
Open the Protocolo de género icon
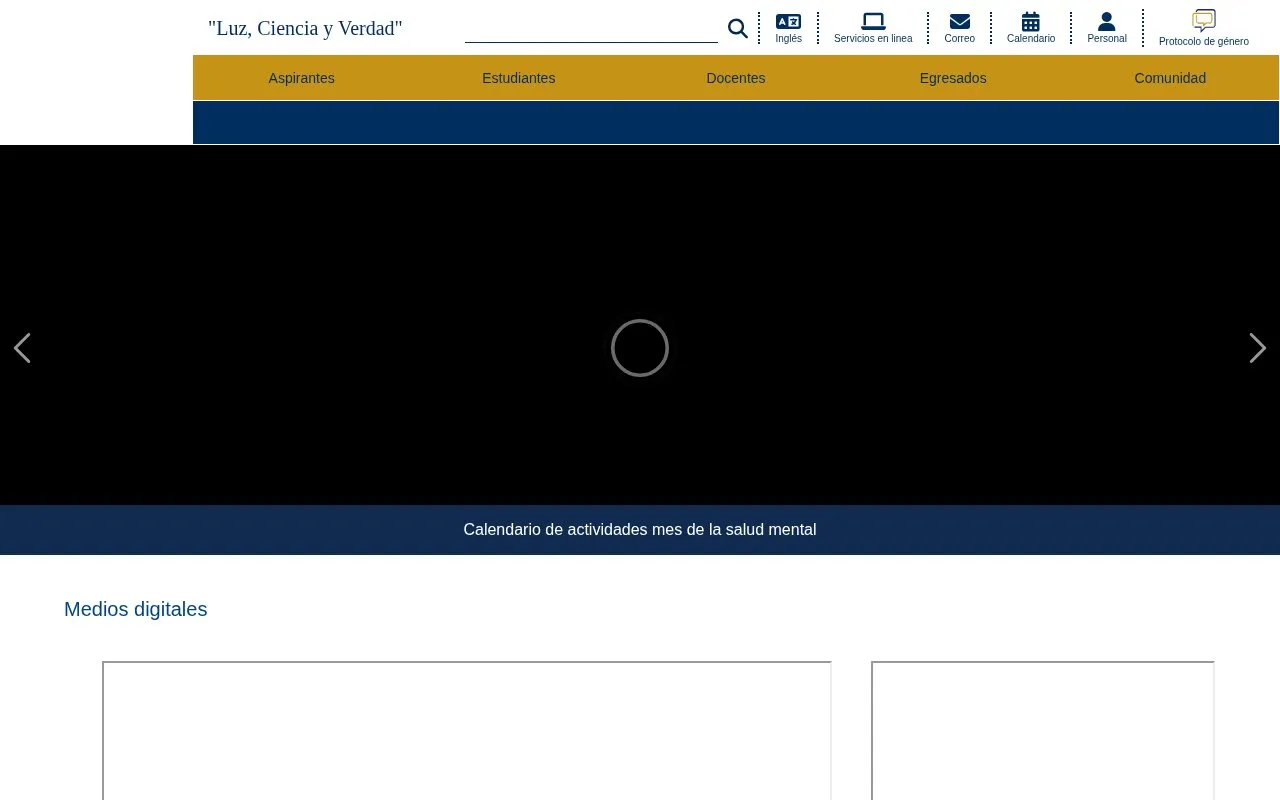[1204, 20]
